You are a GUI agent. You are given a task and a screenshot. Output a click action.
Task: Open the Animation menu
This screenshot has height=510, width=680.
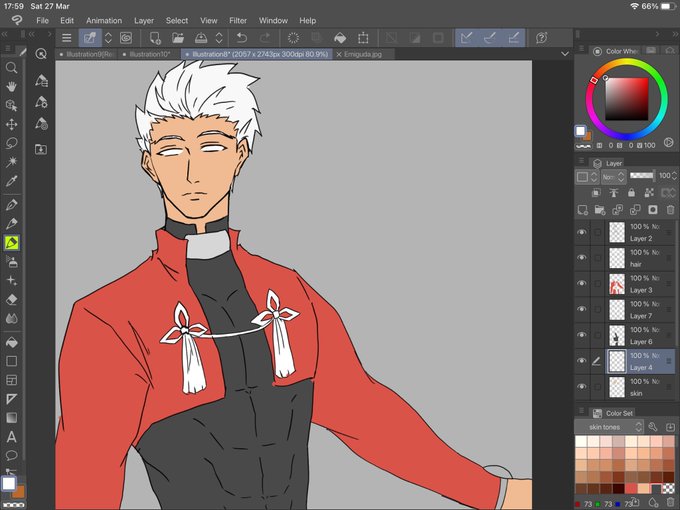[104, 20]
